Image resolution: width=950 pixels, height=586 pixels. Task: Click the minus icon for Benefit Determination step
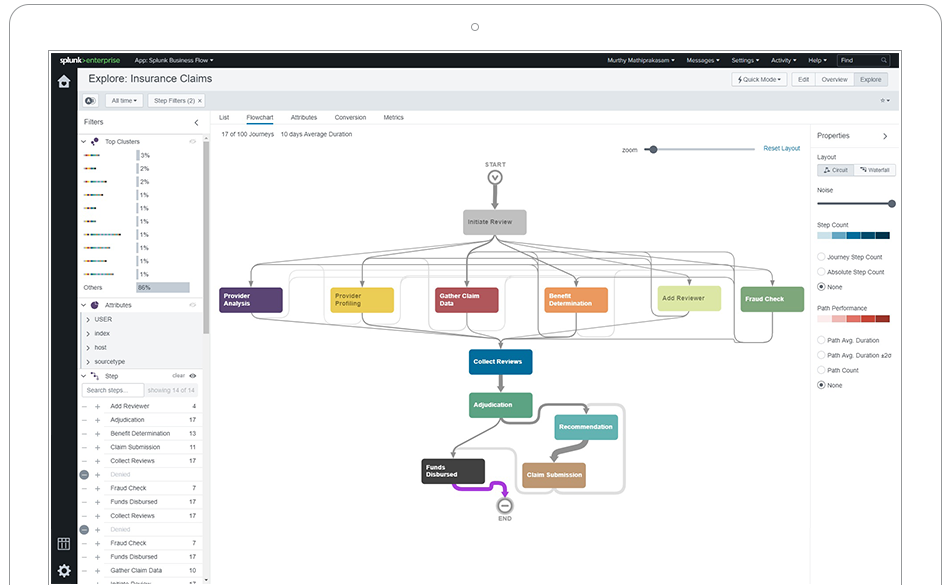[x=84, y=434]
